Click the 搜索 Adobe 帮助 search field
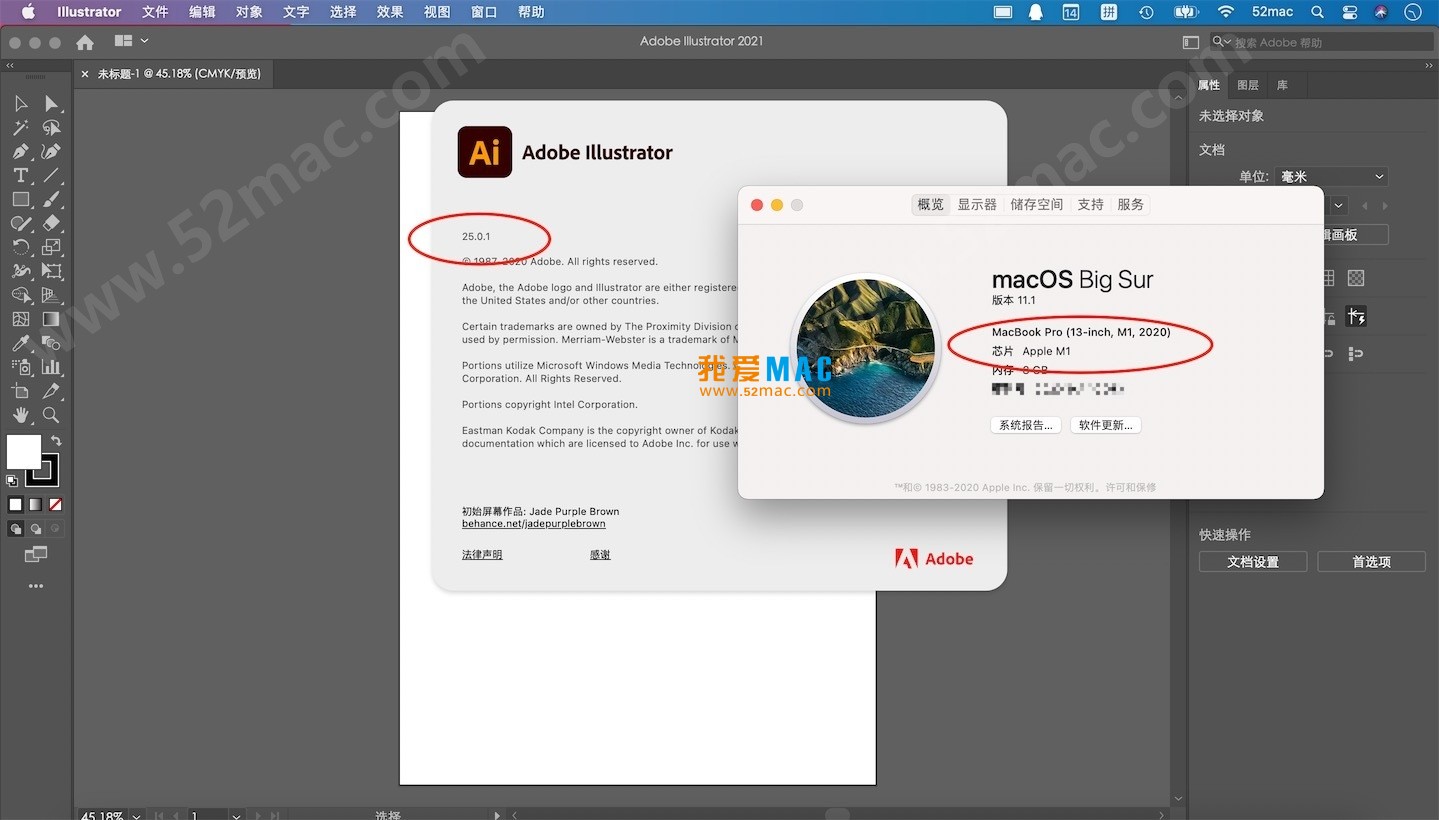The image size is (1439, 820). [1320, 41]
